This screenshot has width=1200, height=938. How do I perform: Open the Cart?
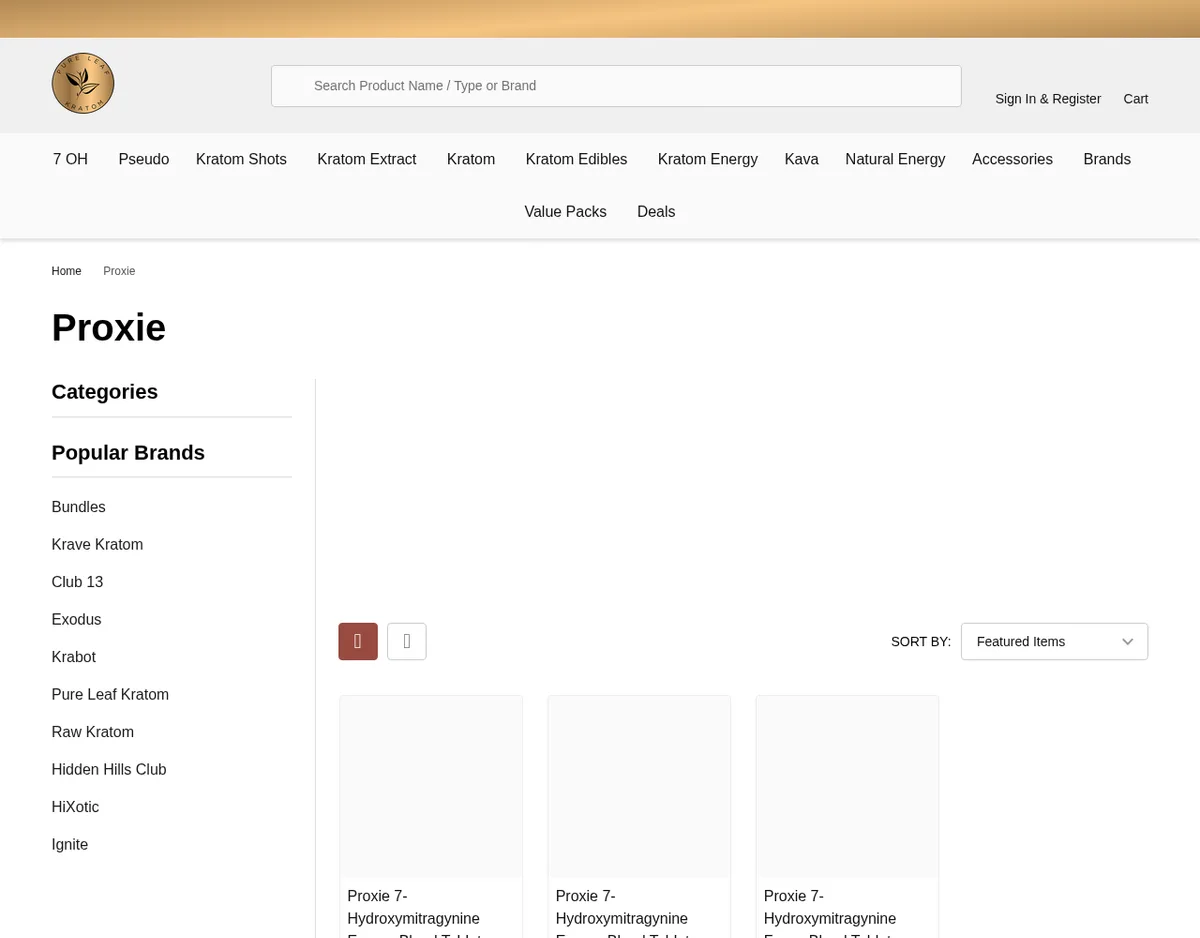pyautogui.click(x=1136, y=99)
